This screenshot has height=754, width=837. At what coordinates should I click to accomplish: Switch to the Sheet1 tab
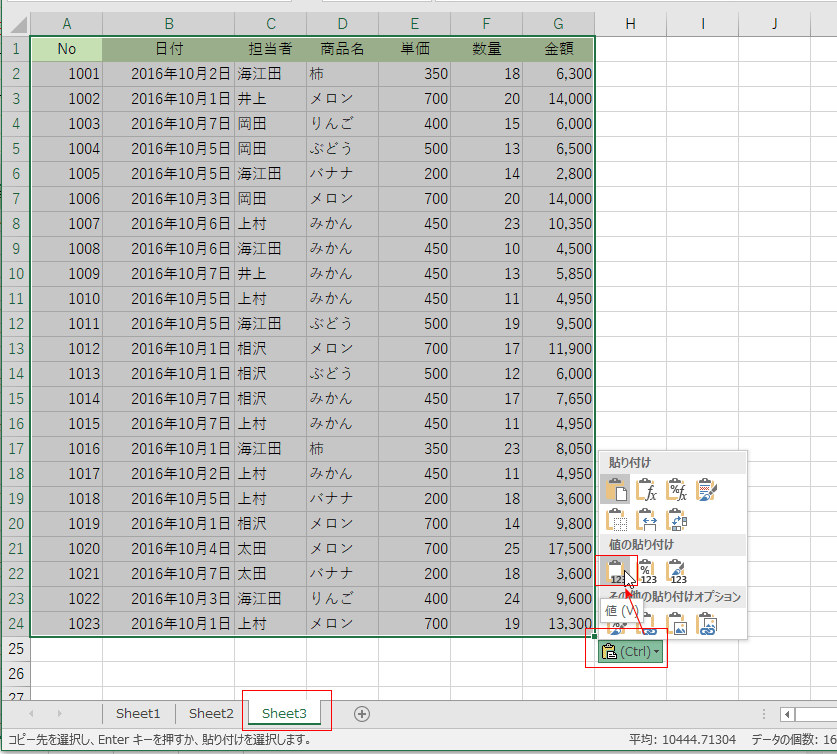[138, 713]
